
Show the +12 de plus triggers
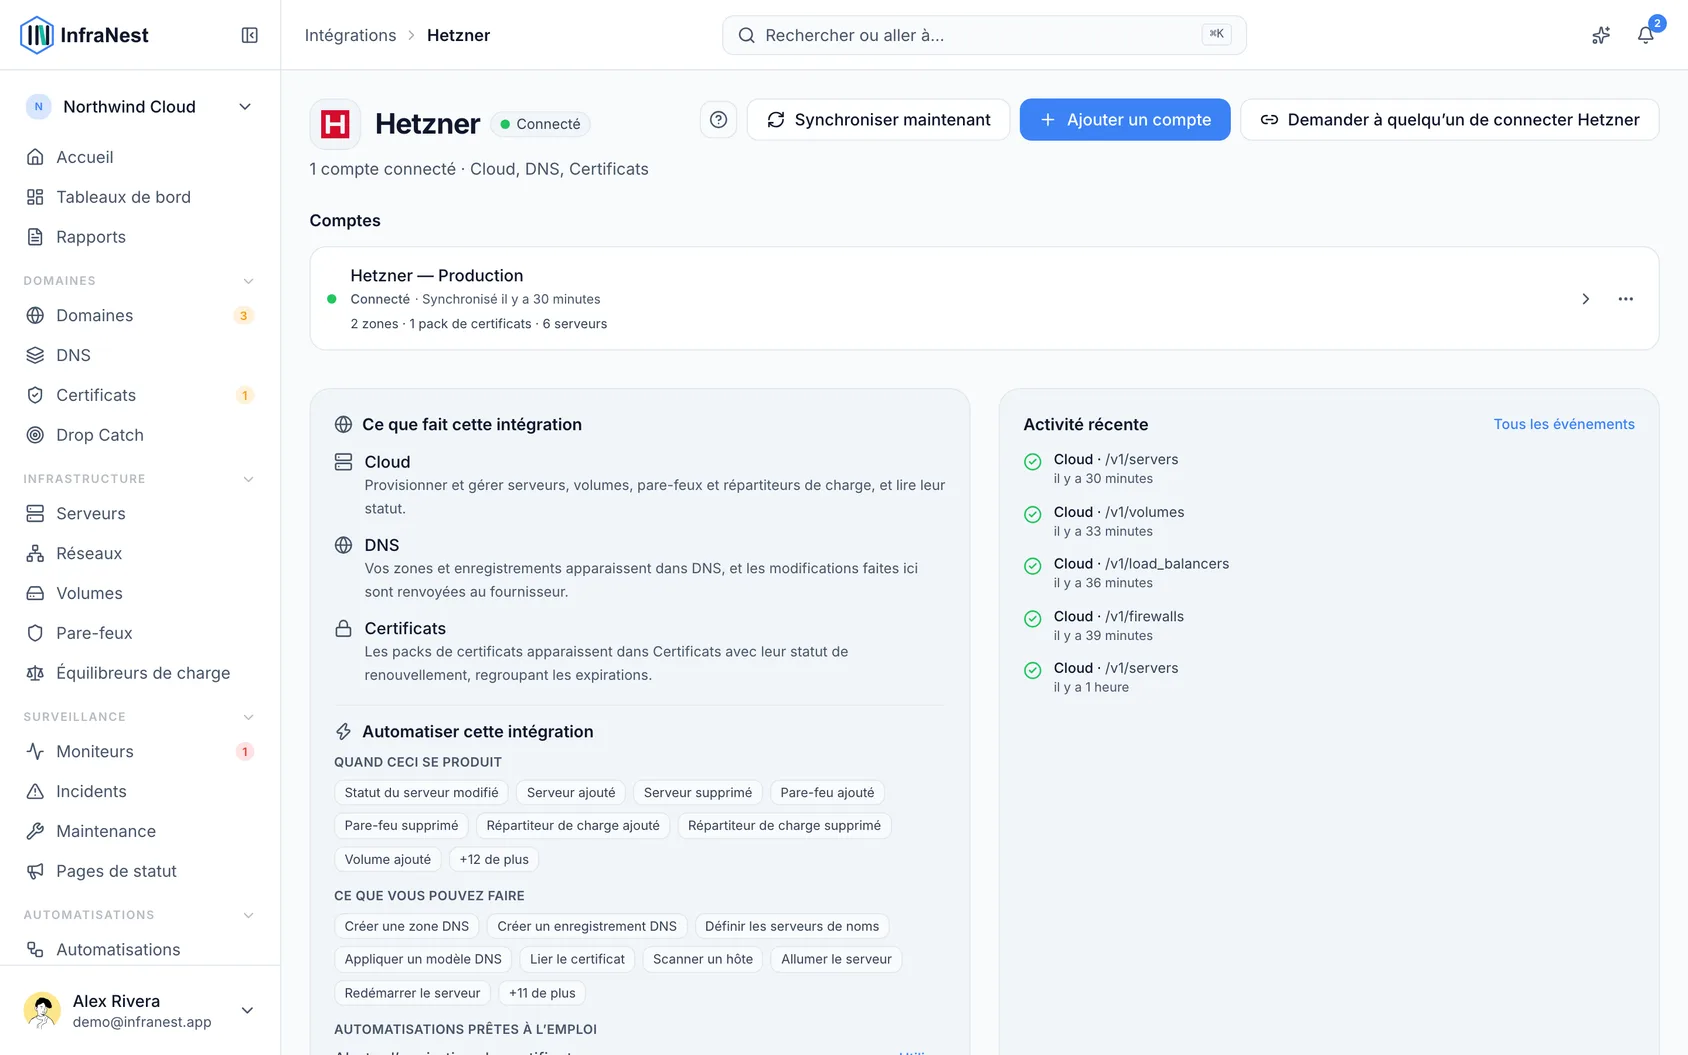(494, 859)
